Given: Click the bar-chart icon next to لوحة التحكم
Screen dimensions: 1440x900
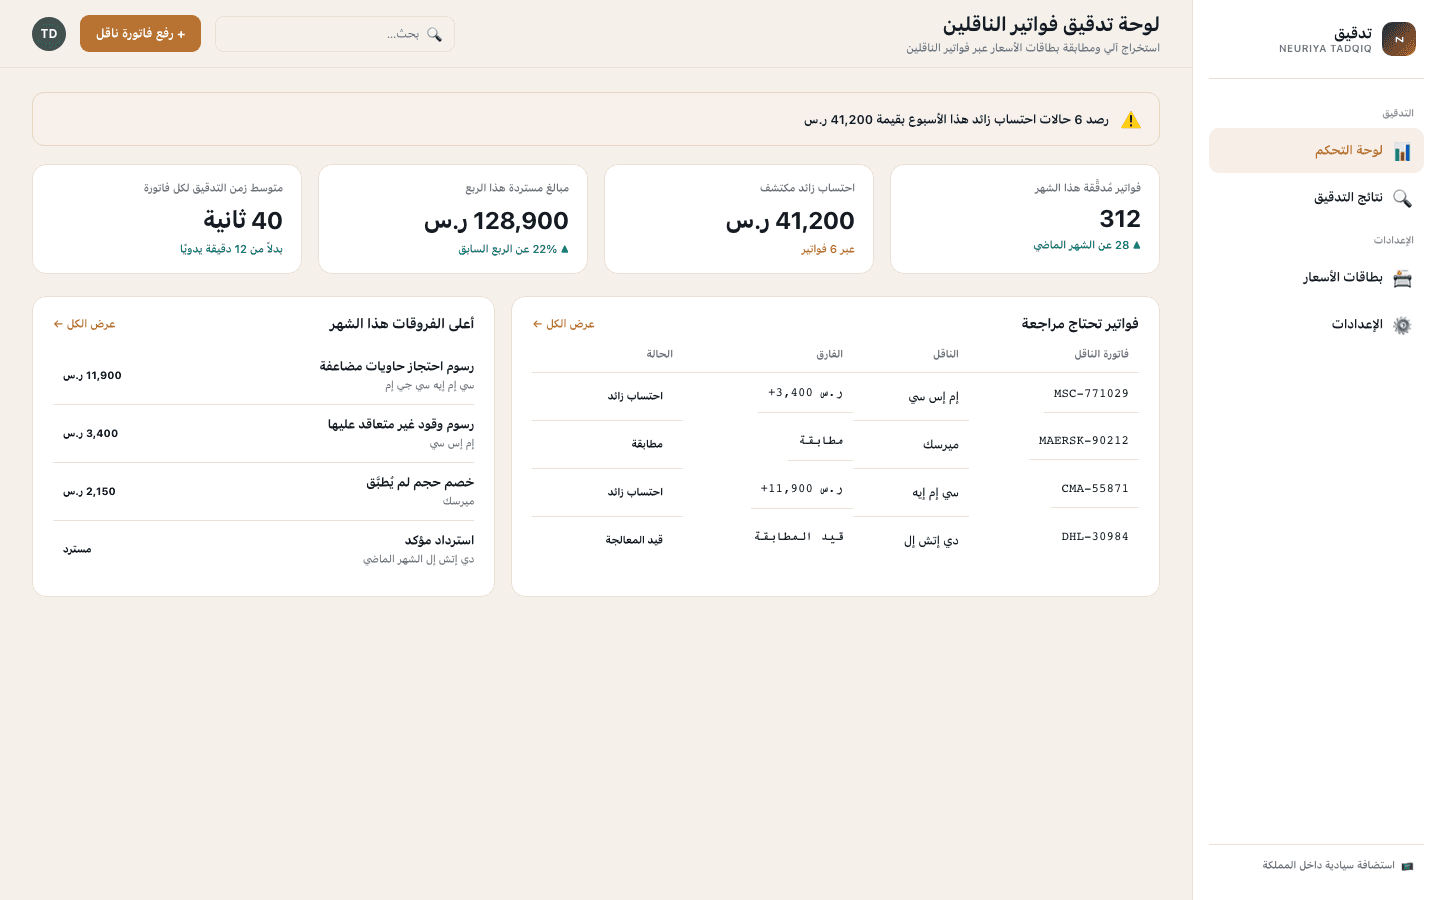Looking at the screenshot, I should coord(1402,151).
